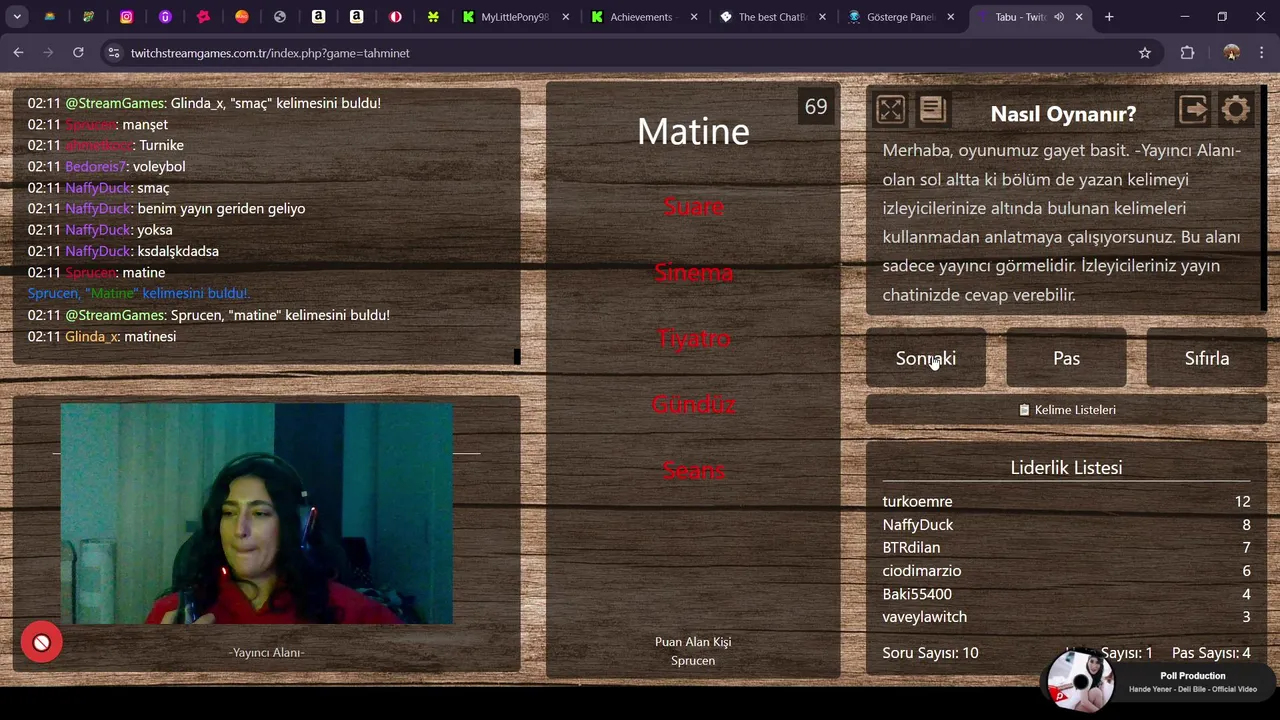The image size is (1280, 720).
Task: Open the Chrome profile avatar
Action: [x=1231, y=53]
